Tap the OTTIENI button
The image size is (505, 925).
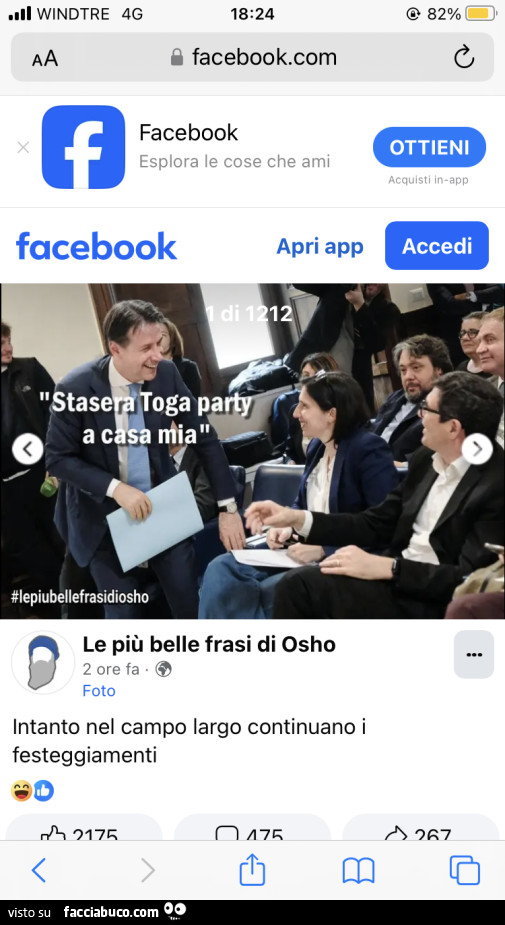pos(429,147)
